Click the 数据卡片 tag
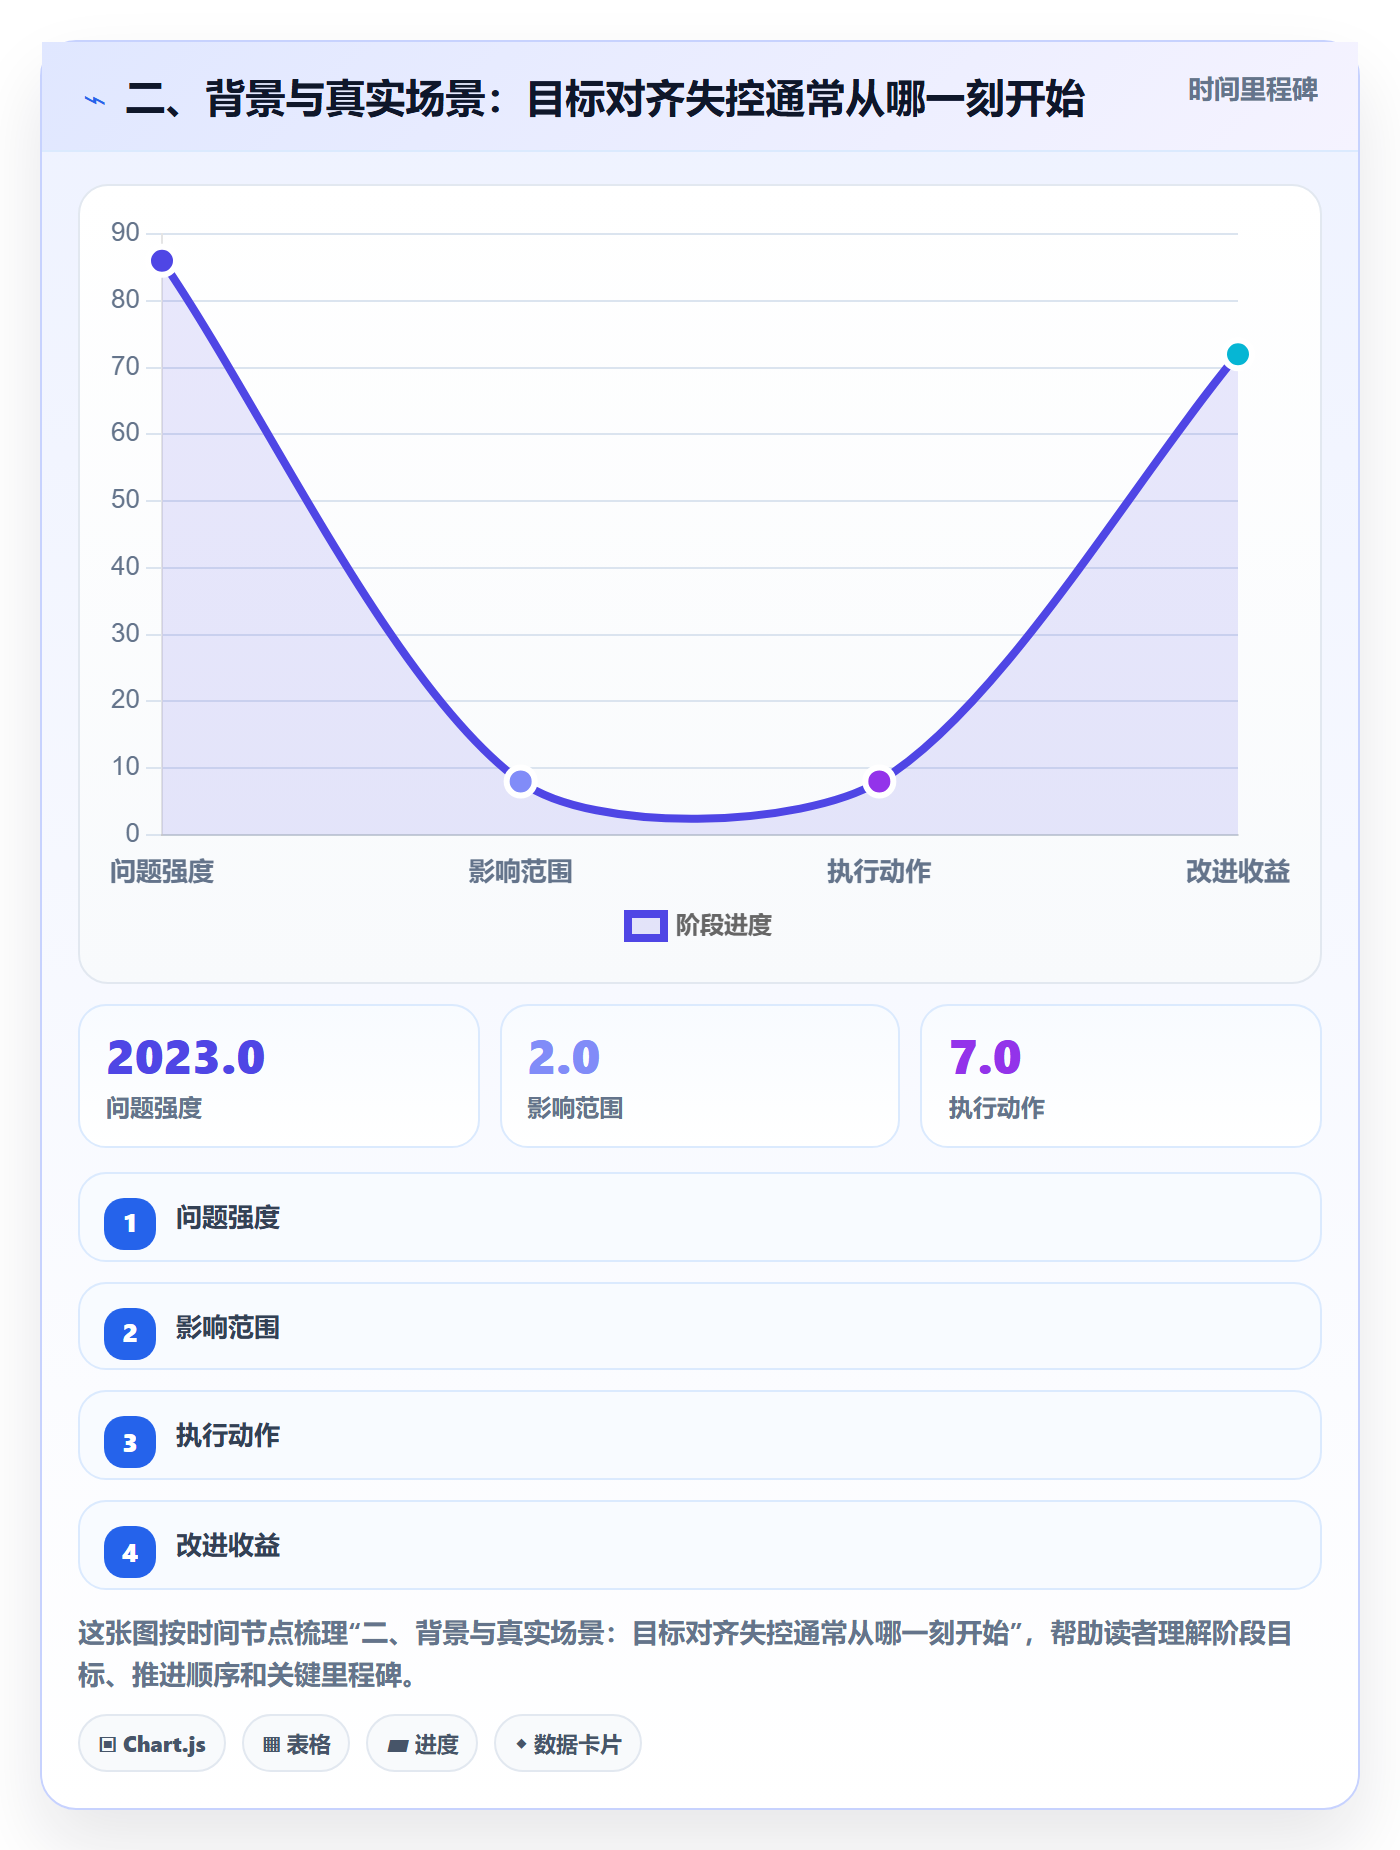The height and width of the screenshot is (1850, 1400). pos(568,1744)
